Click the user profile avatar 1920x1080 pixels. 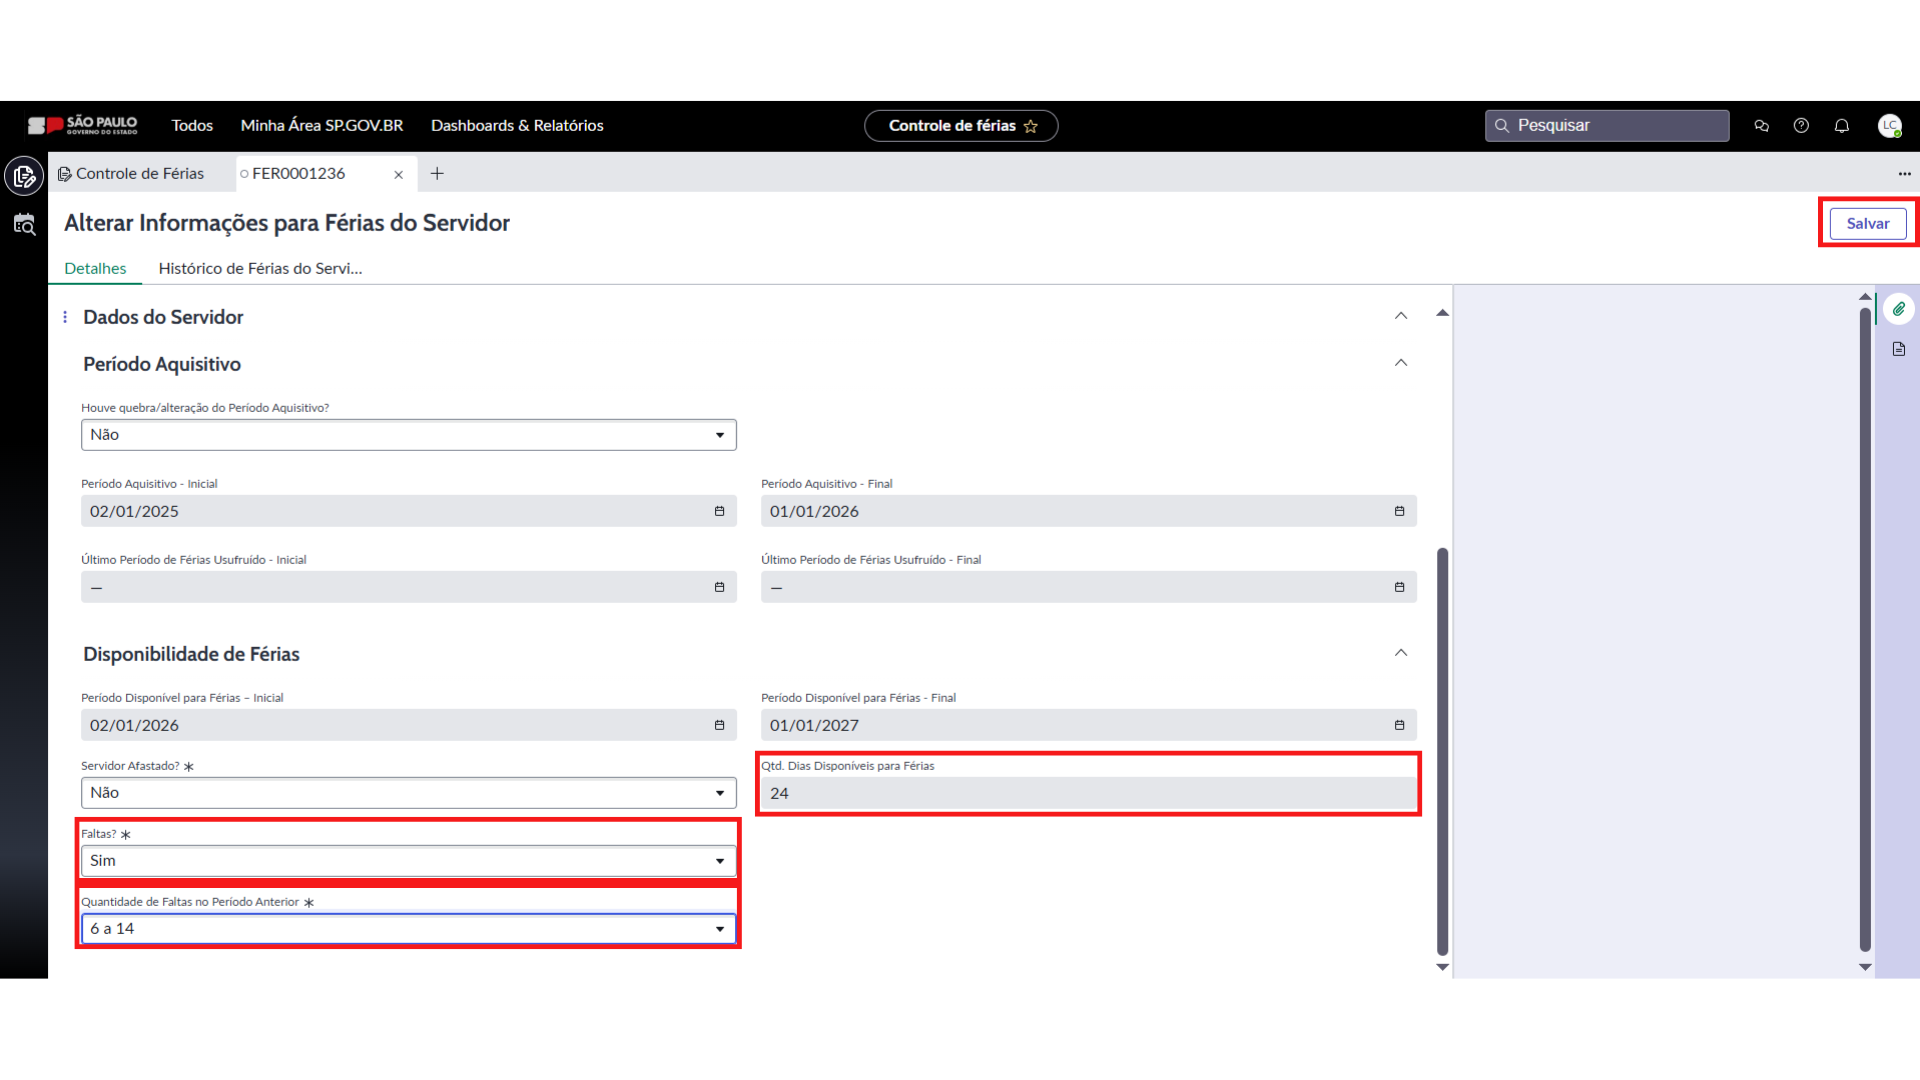[x=1889, y=126]
